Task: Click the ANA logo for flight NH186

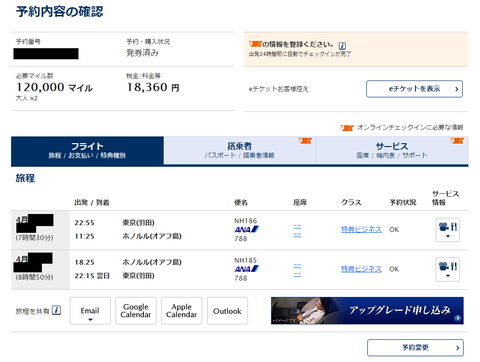Action: pos(246,229)
